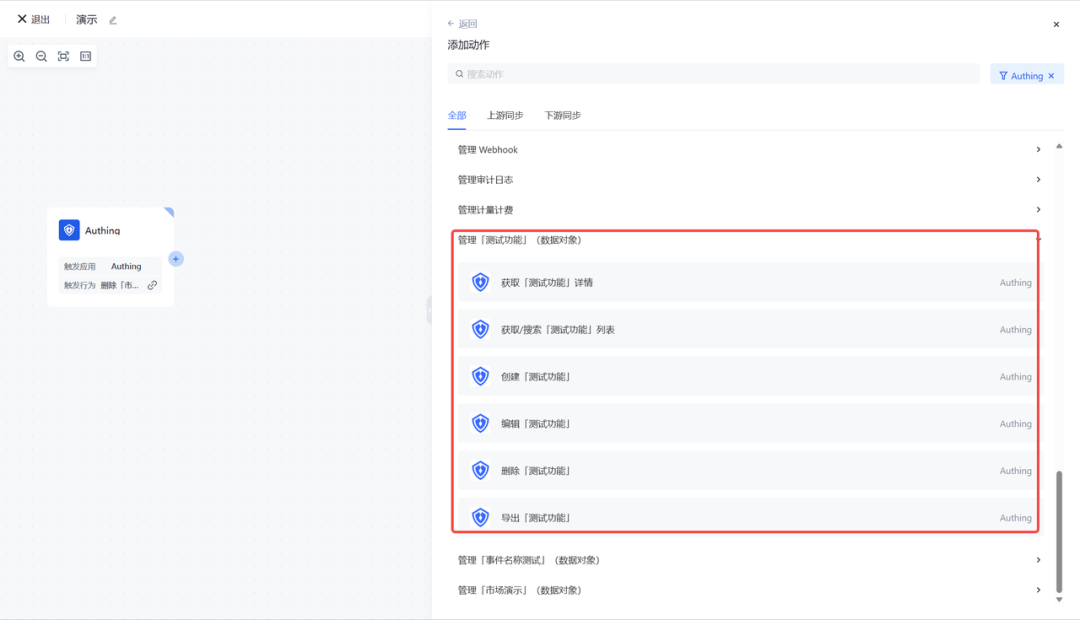Select action 获取/搜索「测试功能」列表
The image size is (1080, 620).
point(749,329)
